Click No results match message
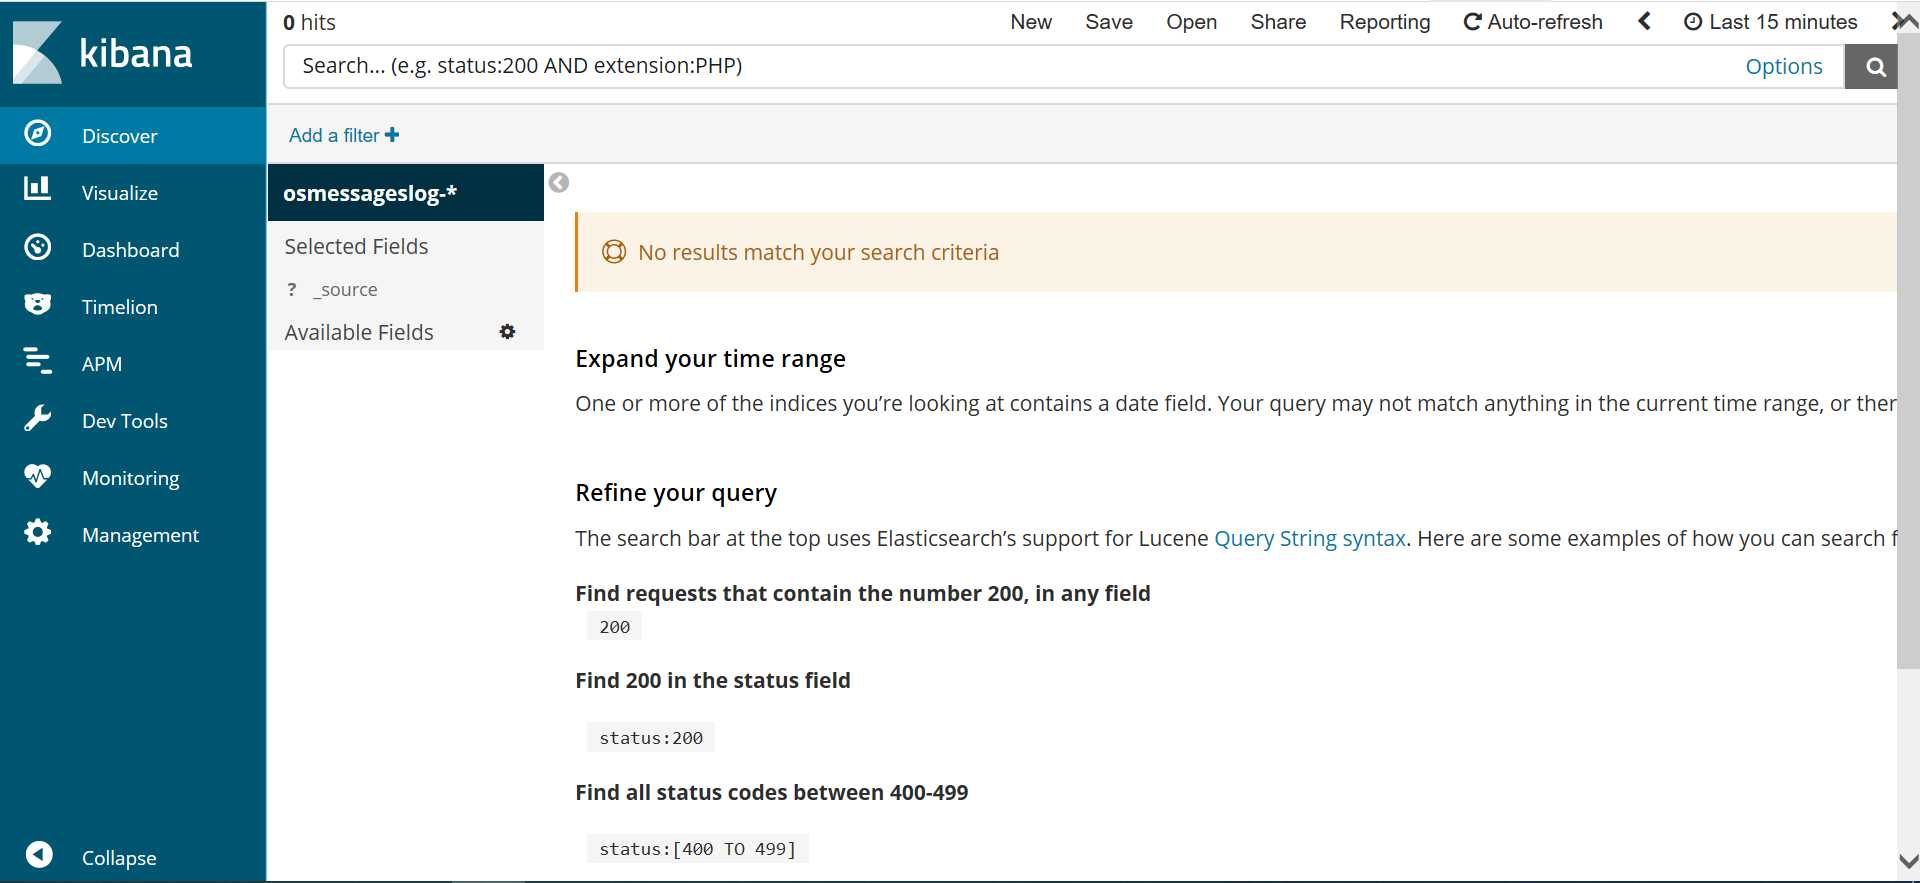 point(818,252)
